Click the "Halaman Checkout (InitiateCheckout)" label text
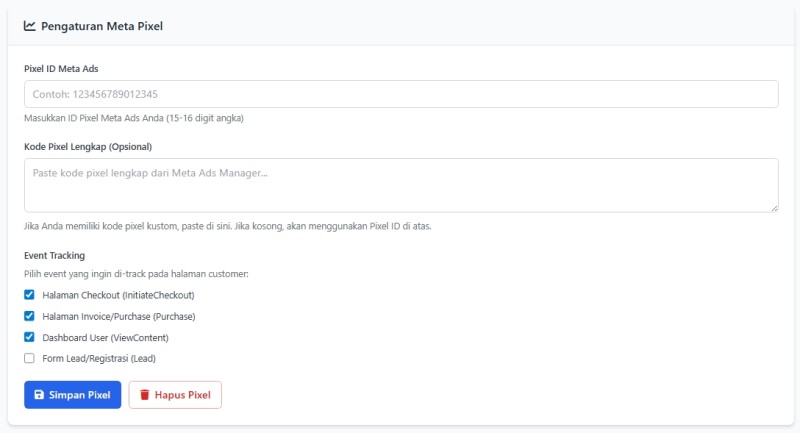The height and width of the screenshot is (433, 800). click(118, 295)
